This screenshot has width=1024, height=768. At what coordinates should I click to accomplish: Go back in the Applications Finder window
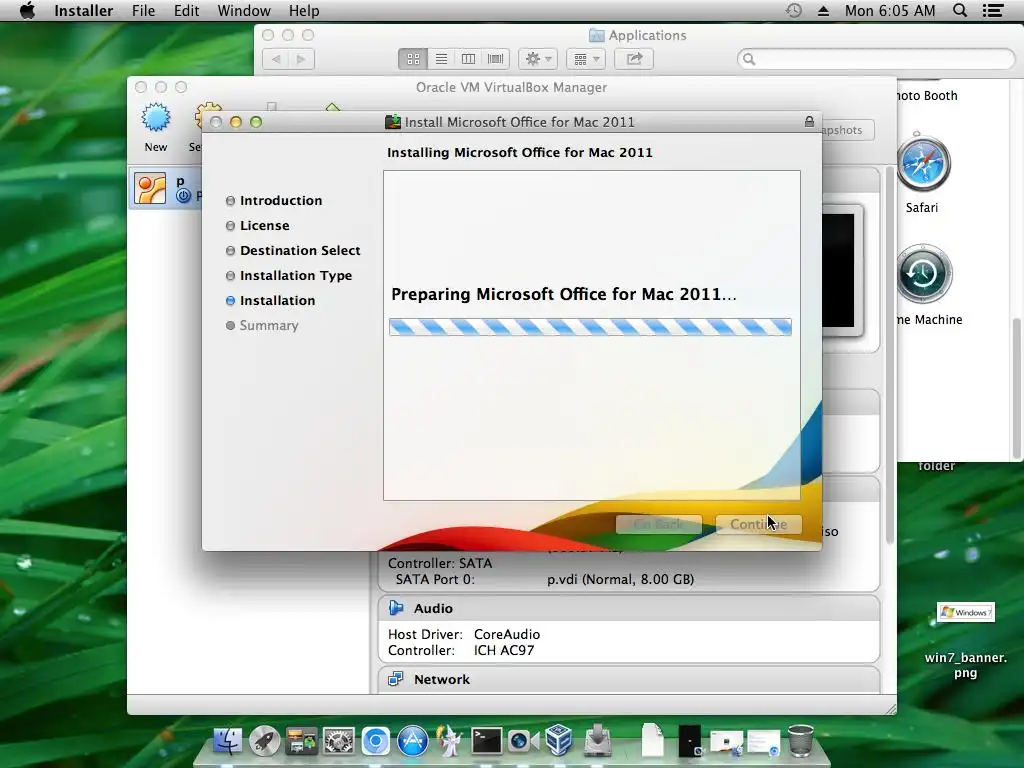pyautogui.click(x=276, y=59)
